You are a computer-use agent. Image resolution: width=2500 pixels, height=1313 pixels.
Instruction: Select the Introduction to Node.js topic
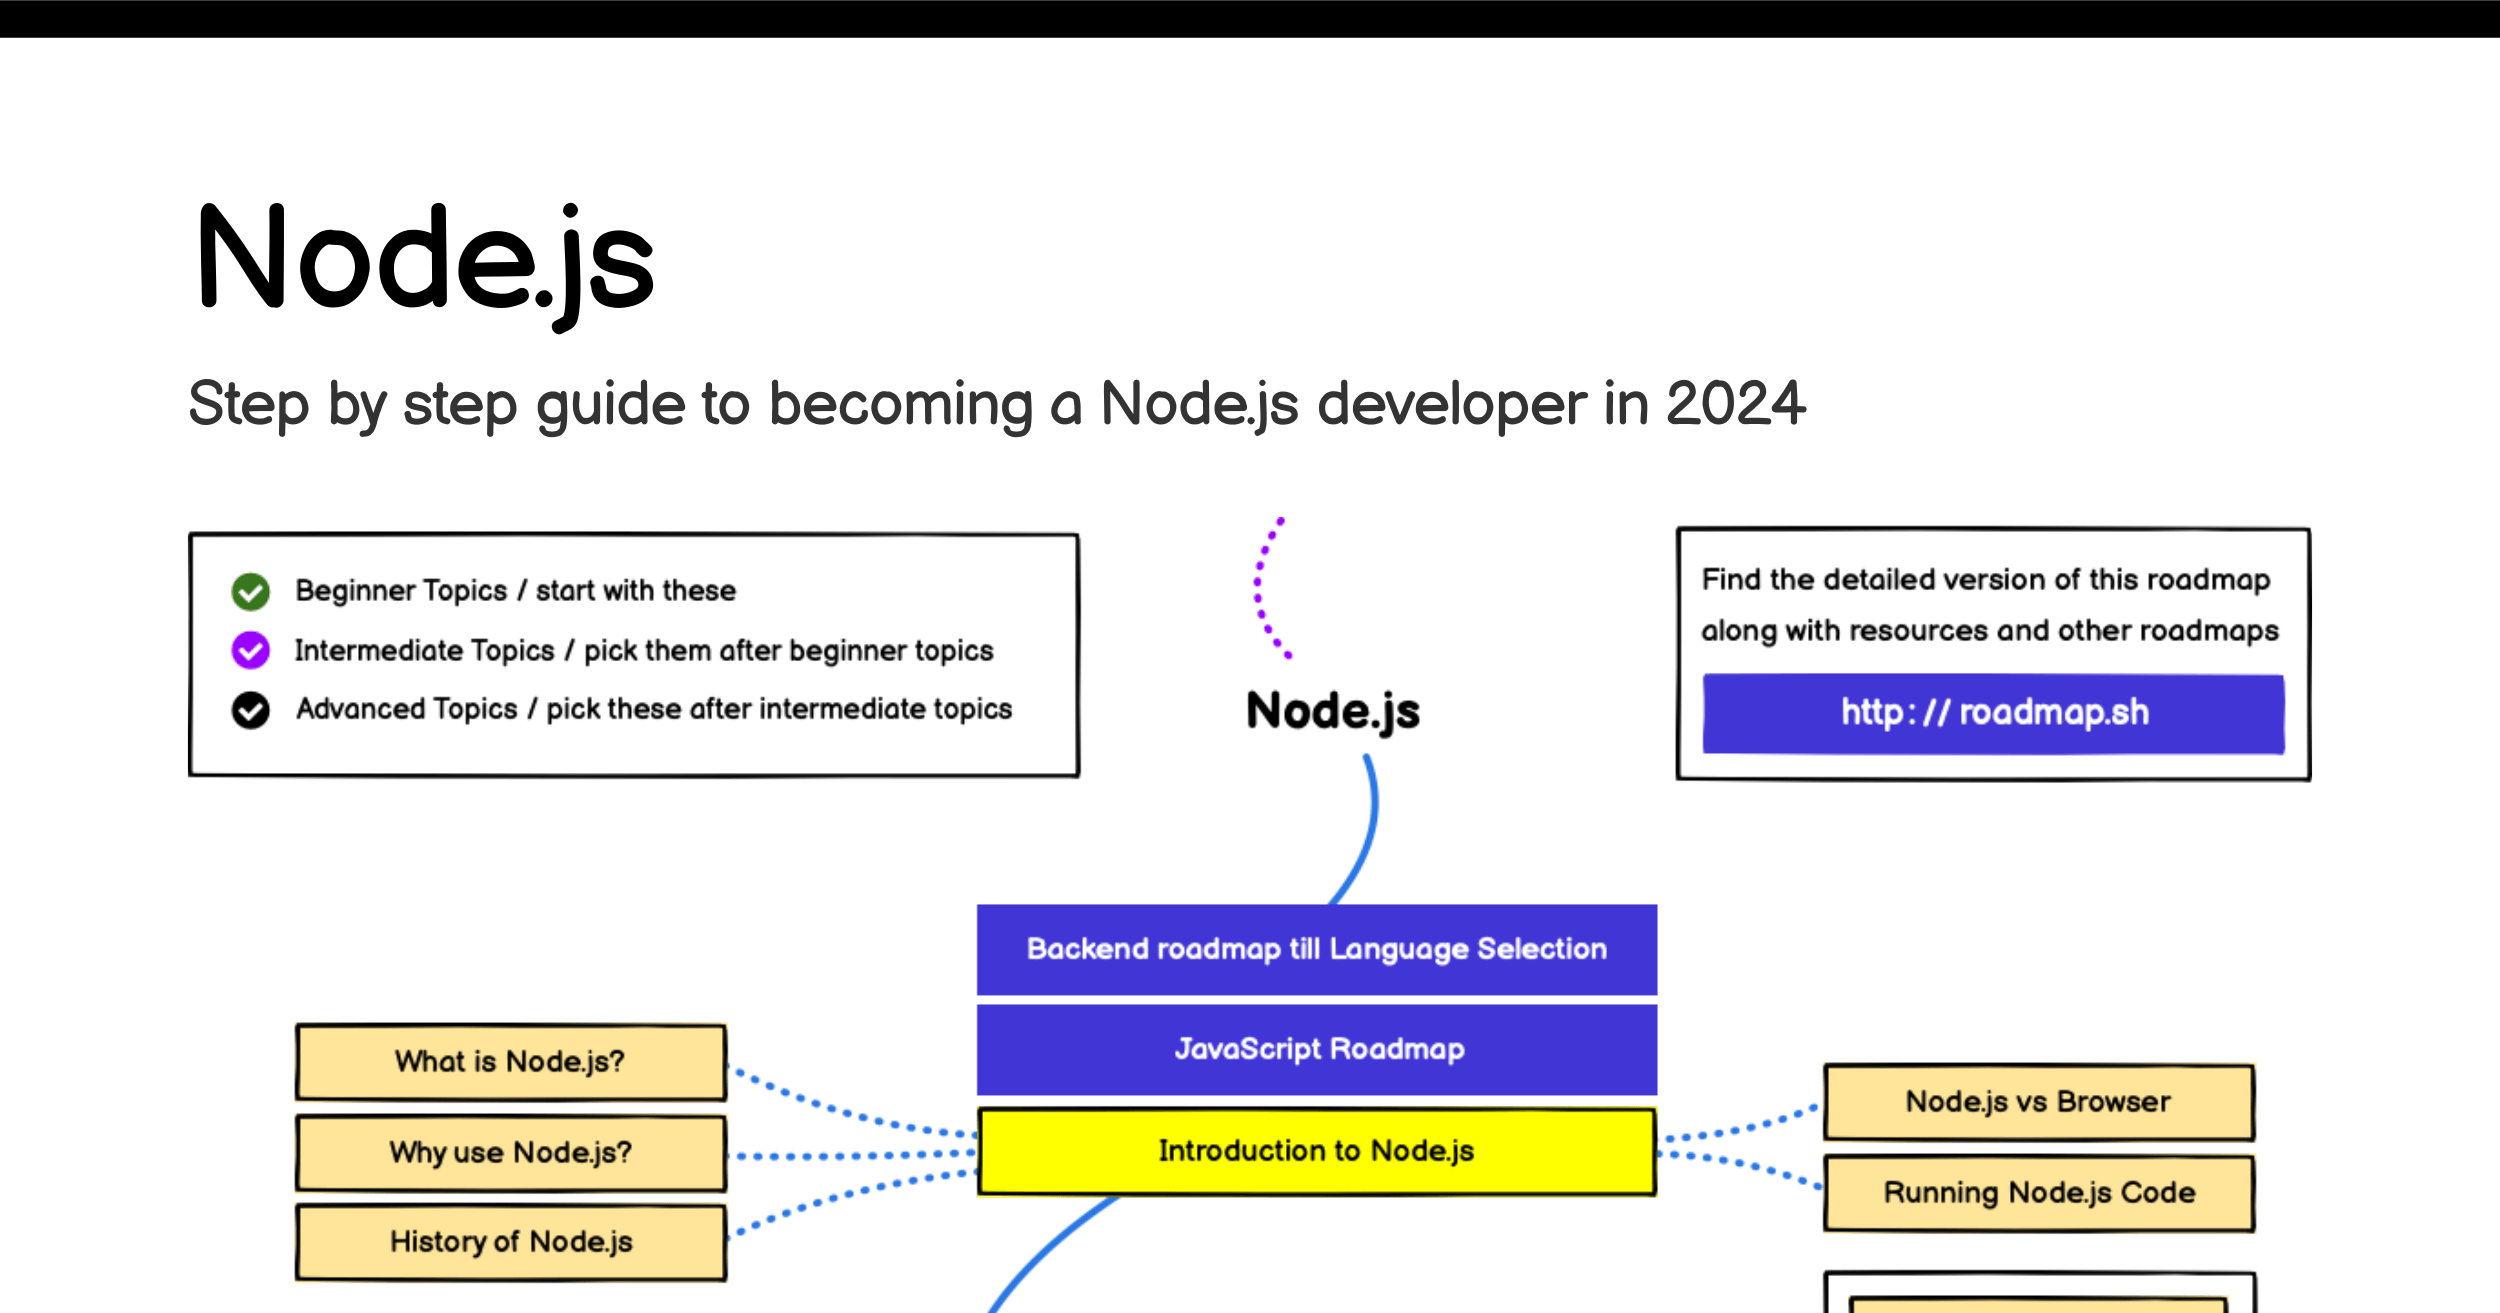pyautogui.click(x=1316, y=1151)
